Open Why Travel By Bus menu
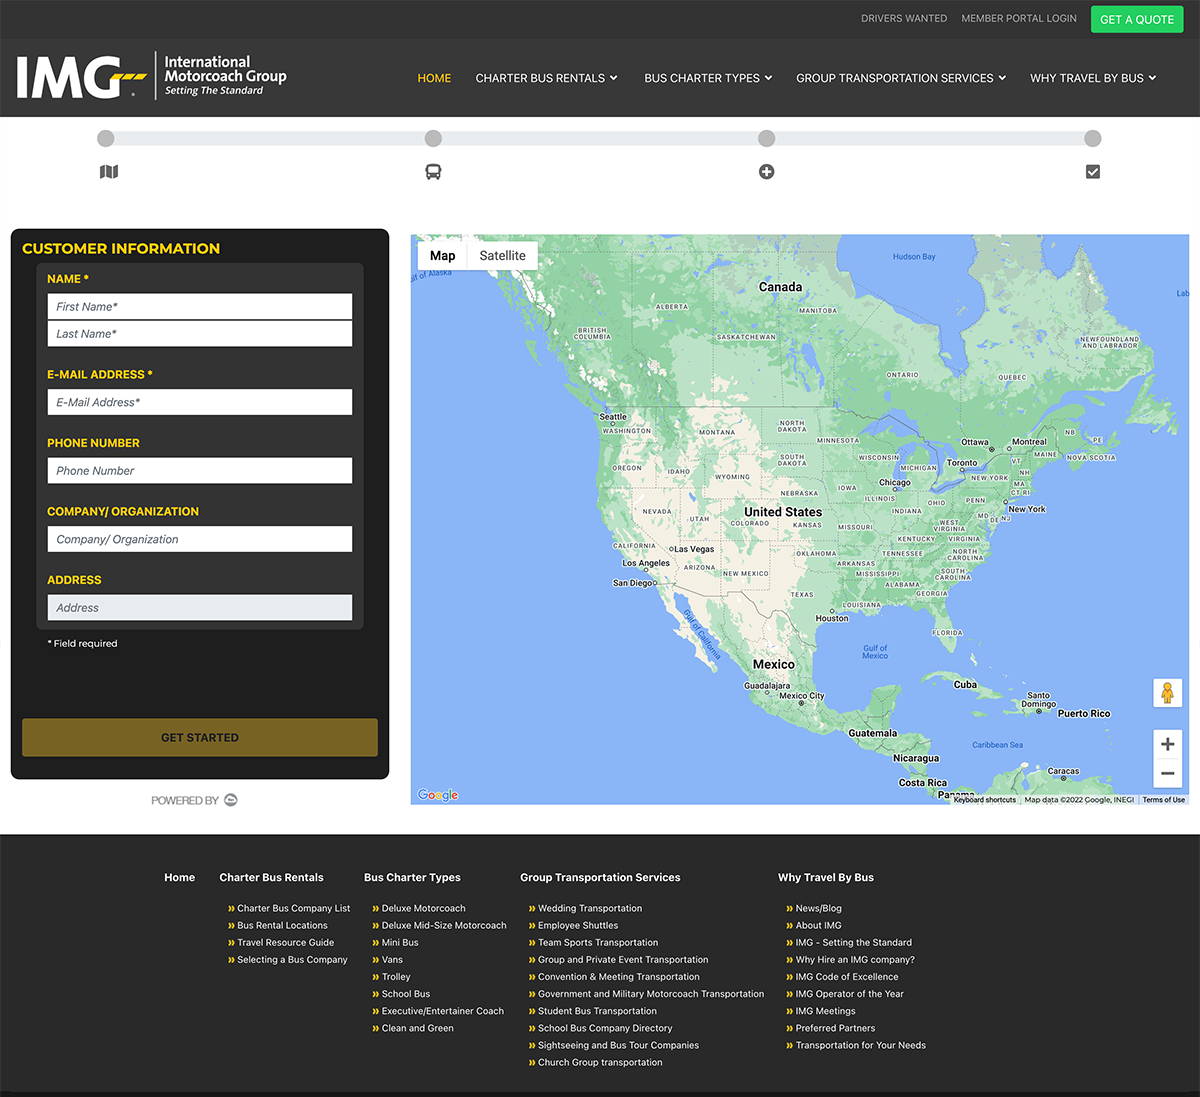This screenshot has height=1097, width=1200. click(x=1093, y=78)
